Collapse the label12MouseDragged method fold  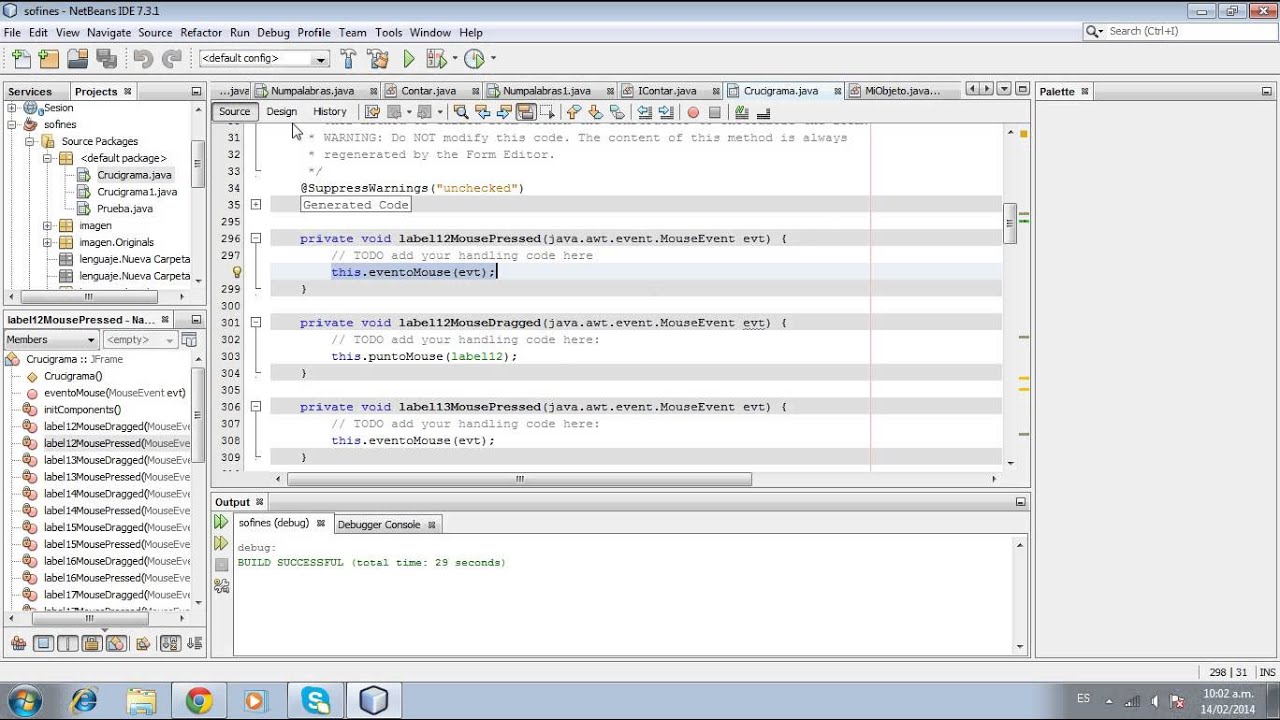tap(256, 322)
